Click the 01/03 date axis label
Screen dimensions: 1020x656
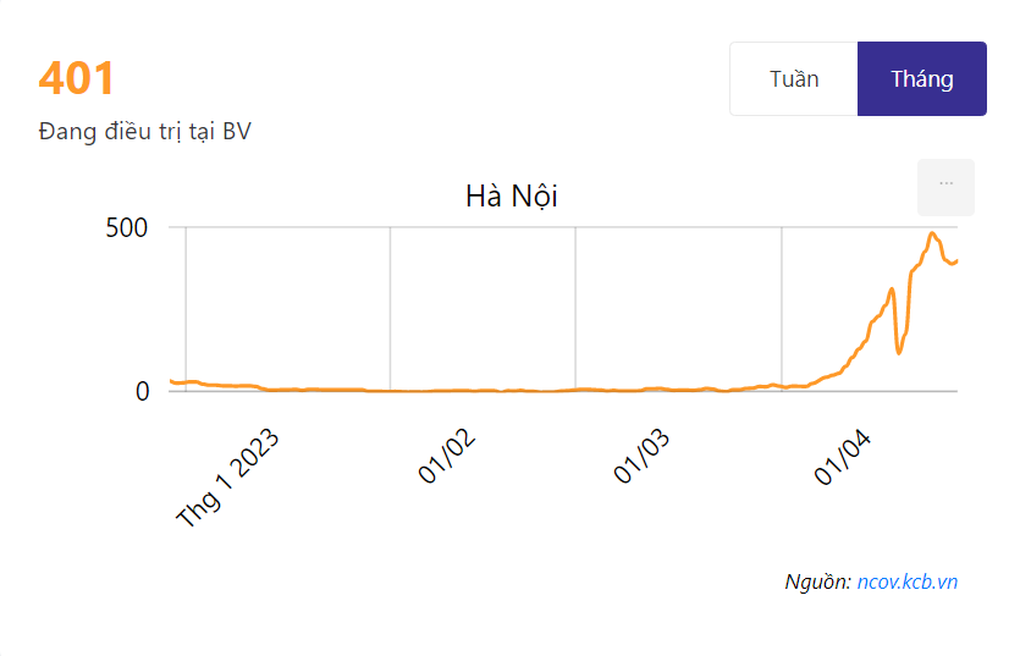click(641, 456)
